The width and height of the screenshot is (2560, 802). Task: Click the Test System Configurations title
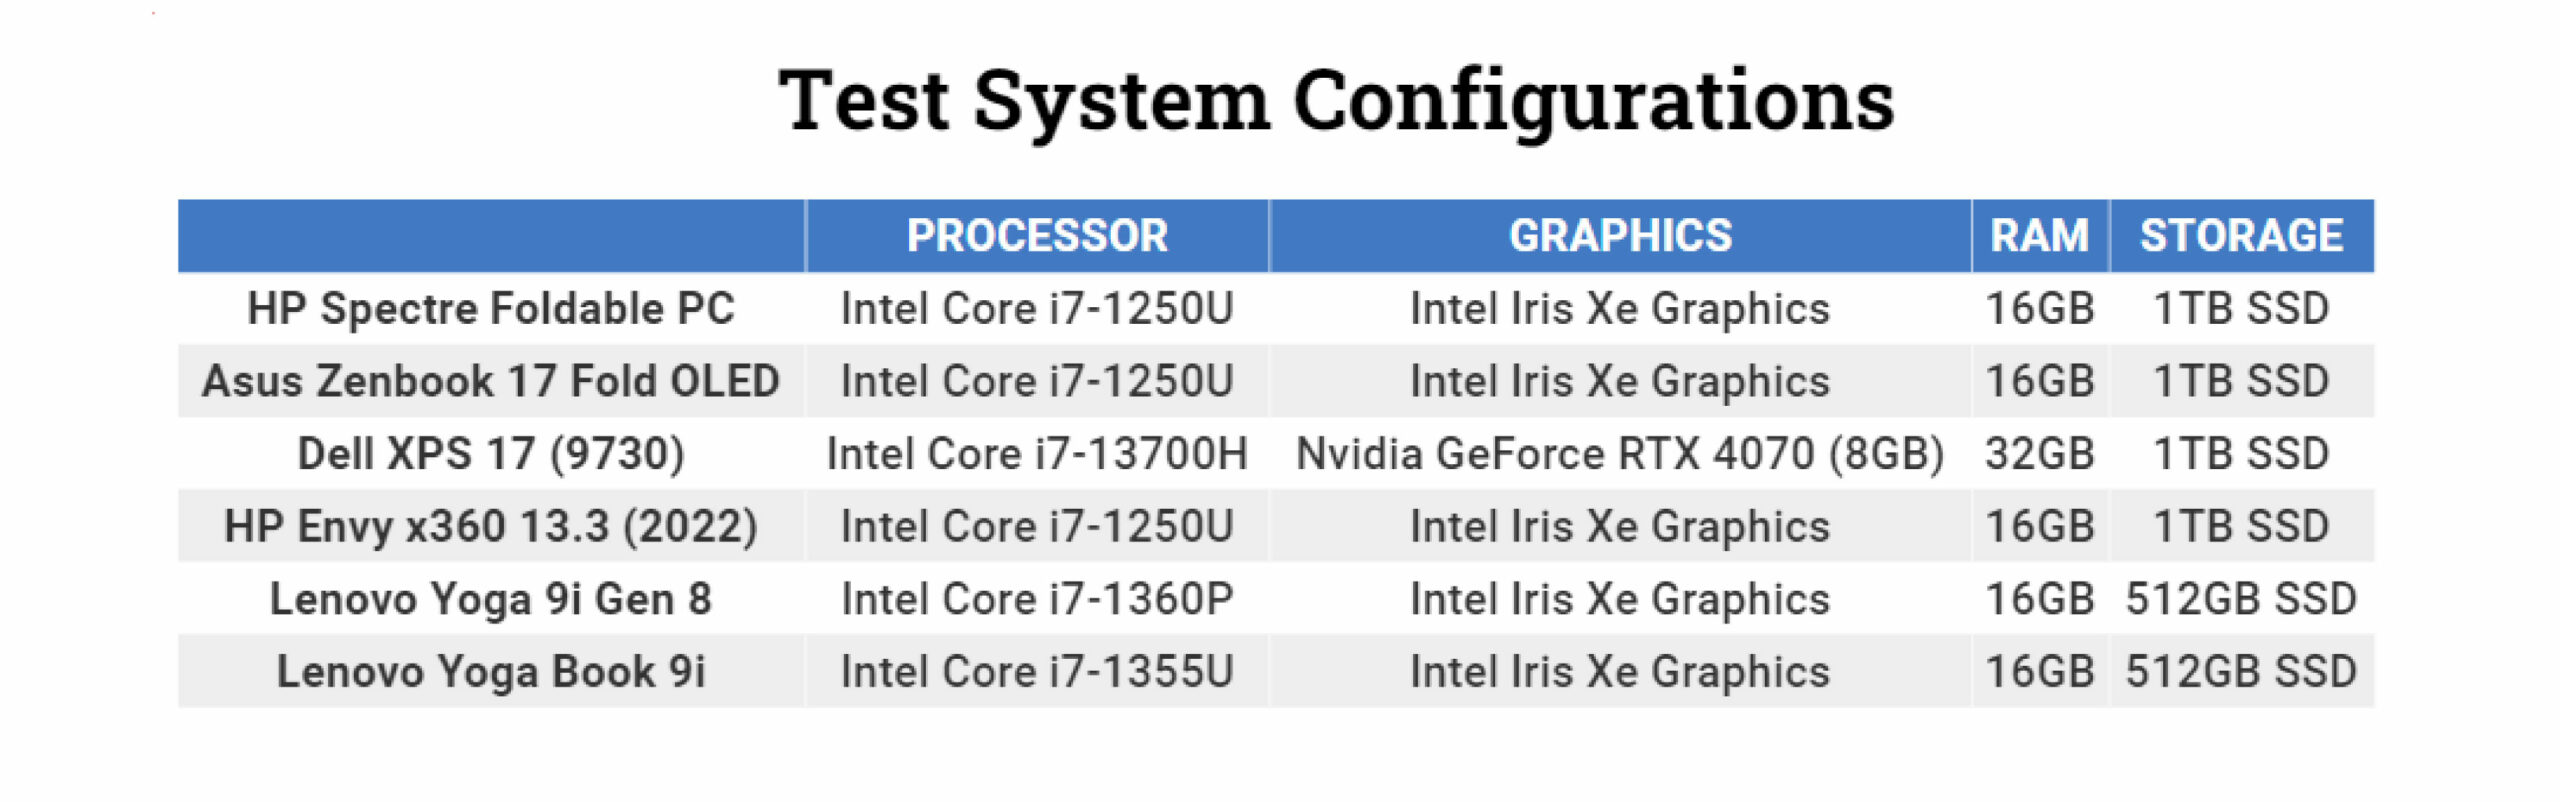(1336, 101)
